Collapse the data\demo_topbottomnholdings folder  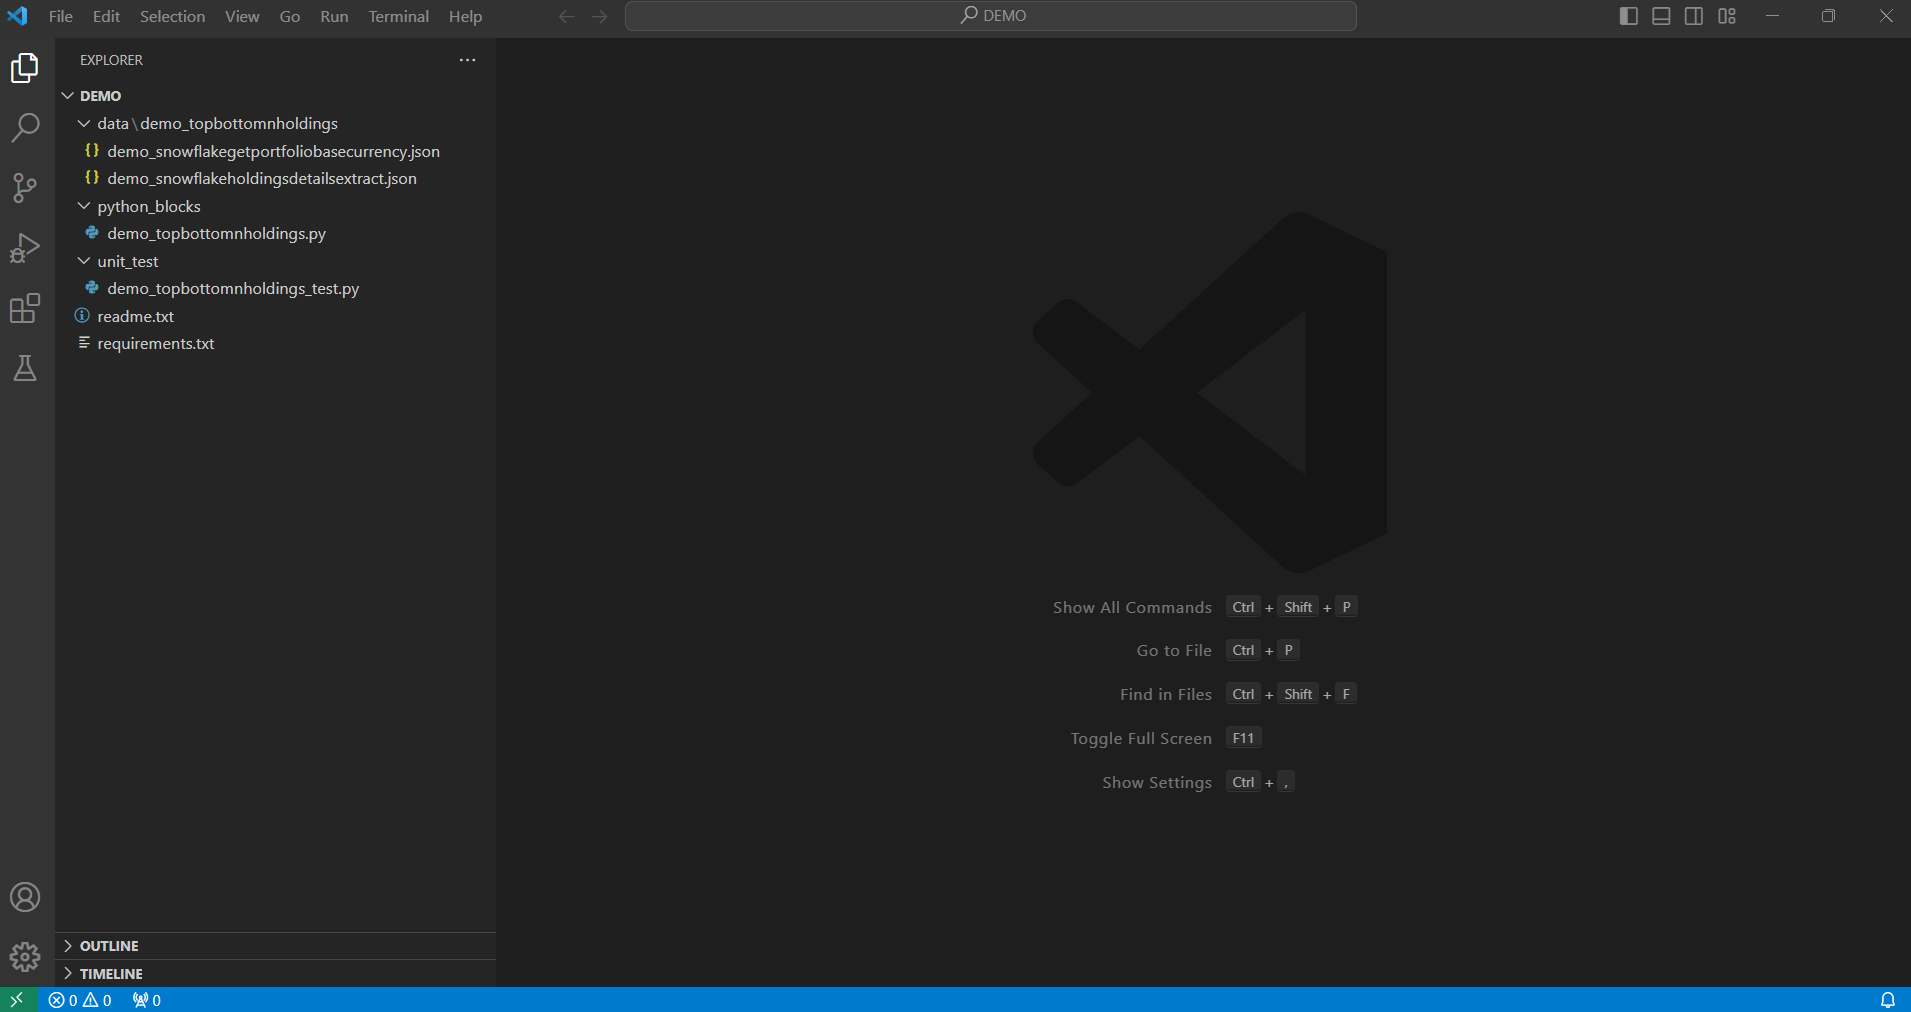tap(275, 123)
